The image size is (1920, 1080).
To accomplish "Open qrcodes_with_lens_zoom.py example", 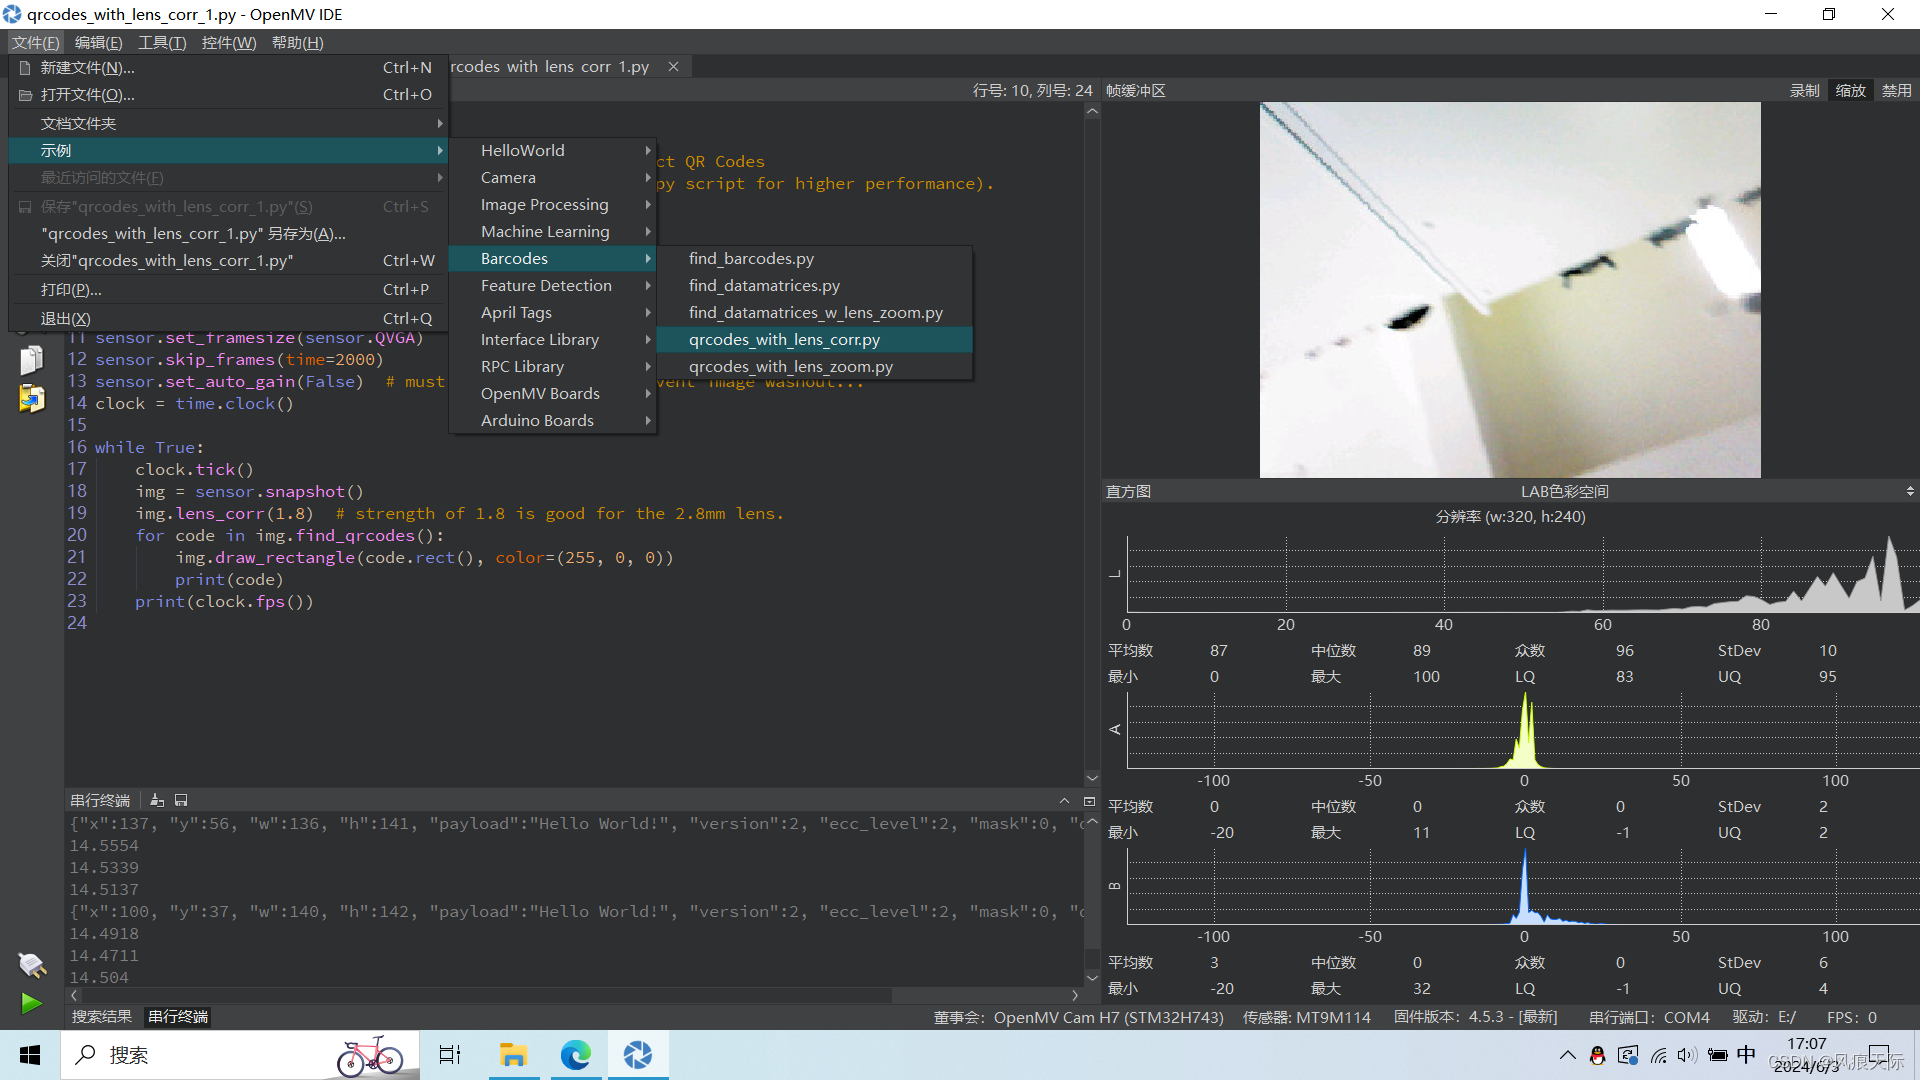I will 790,366.
